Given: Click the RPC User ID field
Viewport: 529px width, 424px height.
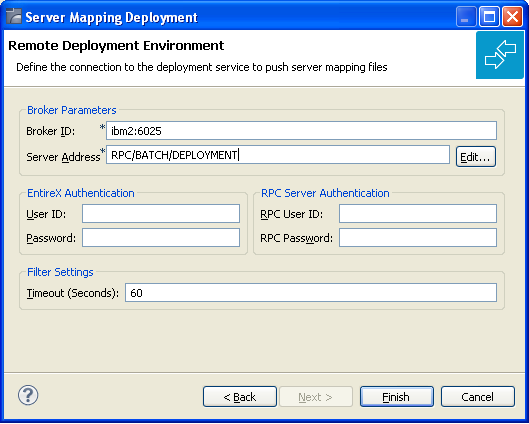Looking at the screenshot, I should coord(418,214).
